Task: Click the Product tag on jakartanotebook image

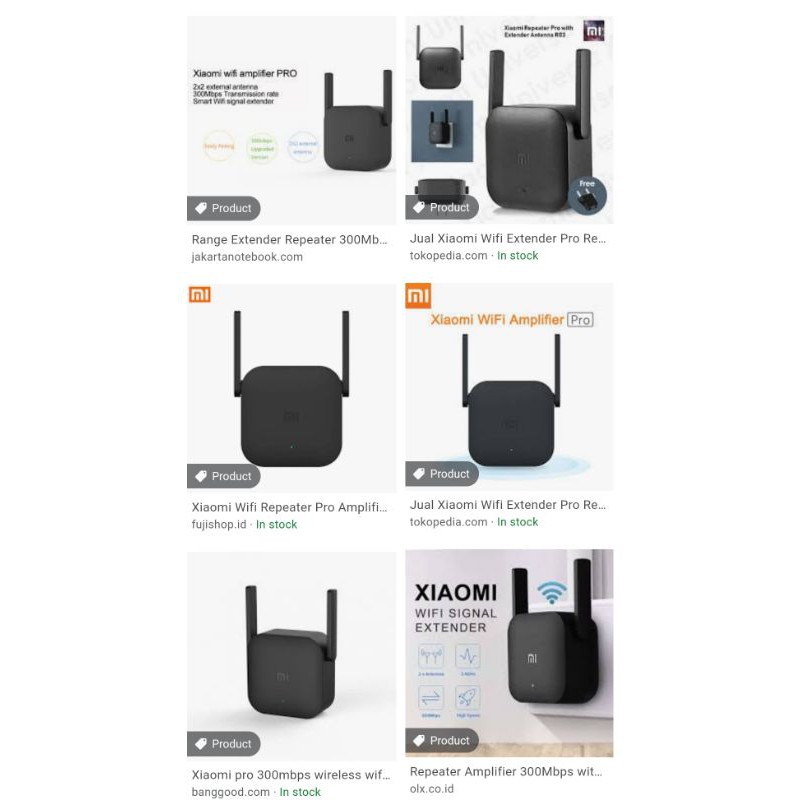Action: click(223, 208)
